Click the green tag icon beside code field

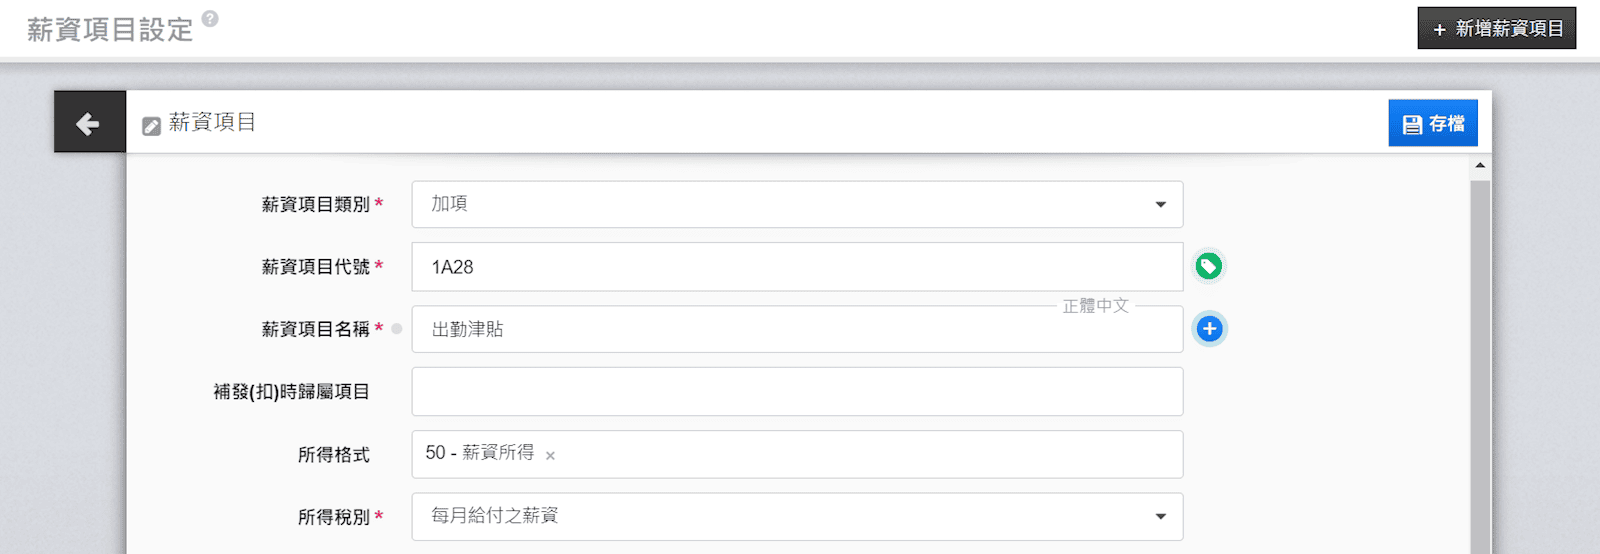point(1209,266)
